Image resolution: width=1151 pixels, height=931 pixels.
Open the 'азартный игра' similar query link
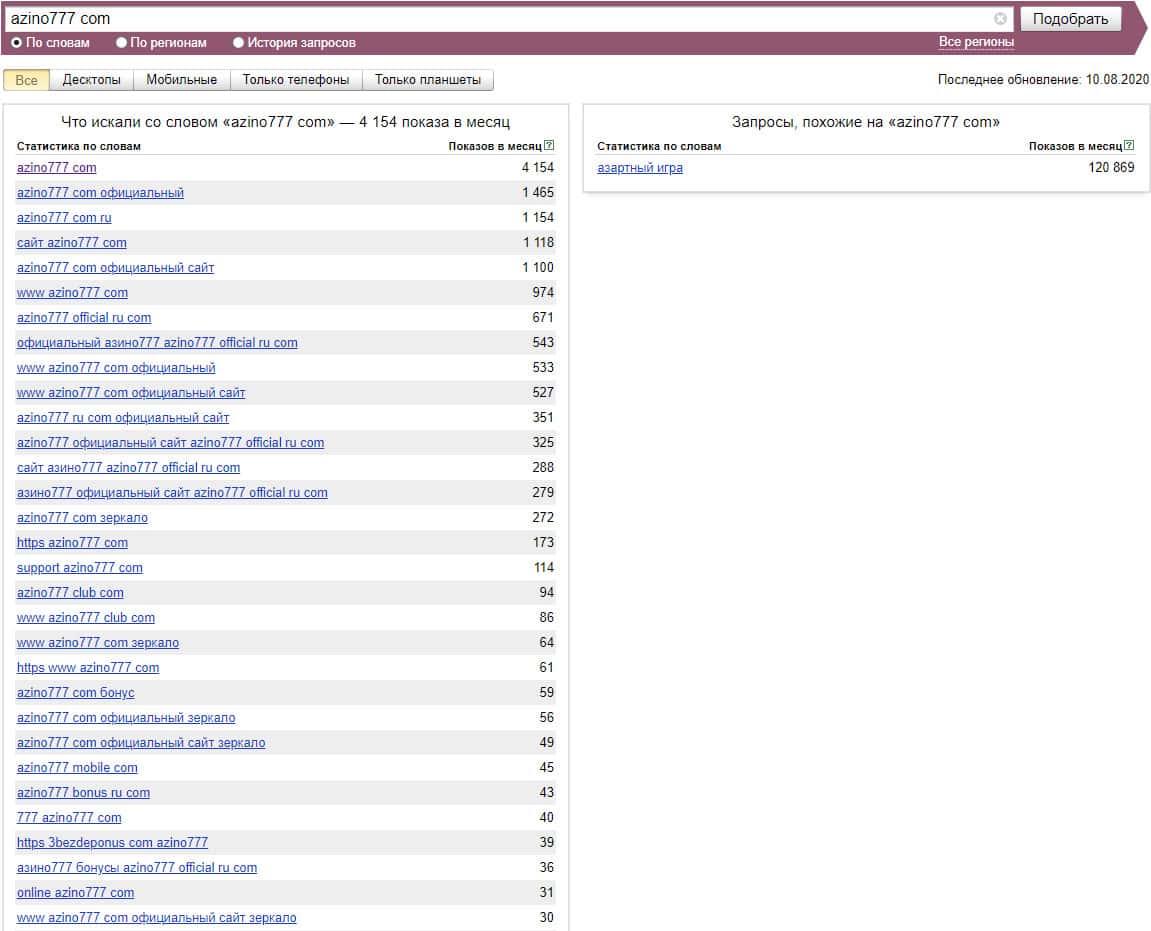tap(640, 168)
